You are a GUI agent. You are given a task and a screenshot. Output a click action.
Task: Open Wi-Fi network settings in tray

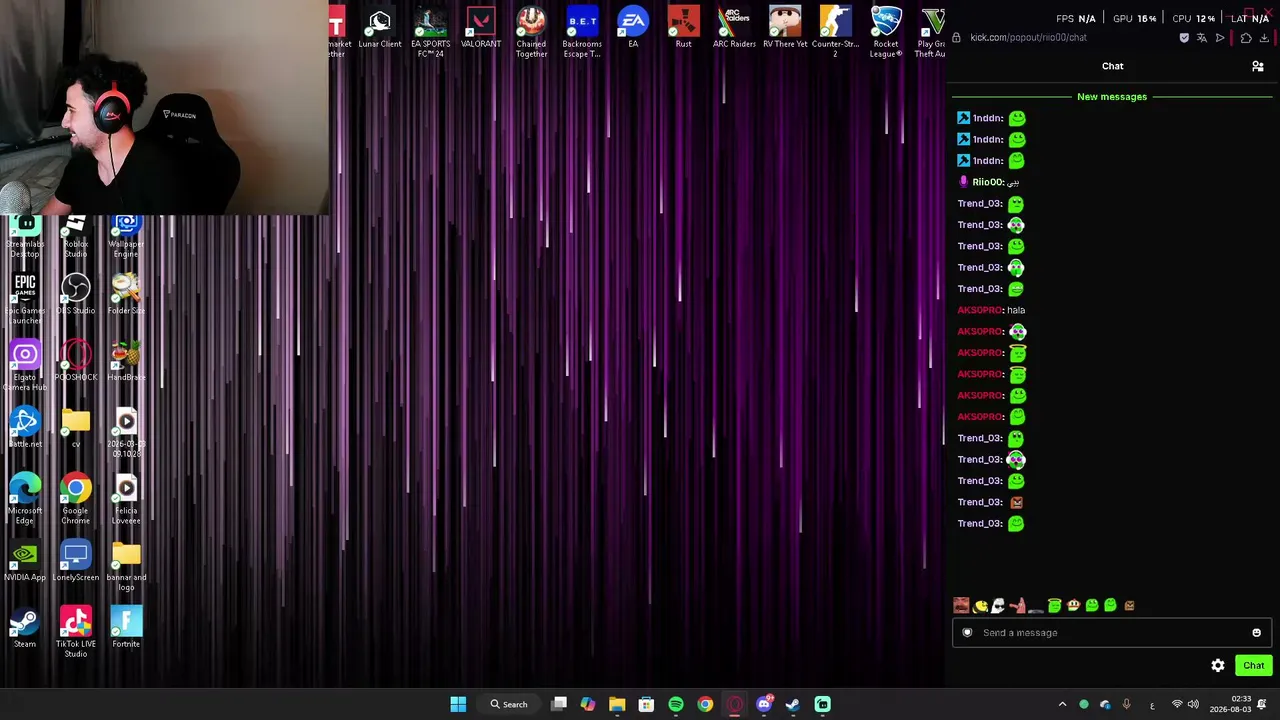pyautogui.click(x=1177, y=704)
